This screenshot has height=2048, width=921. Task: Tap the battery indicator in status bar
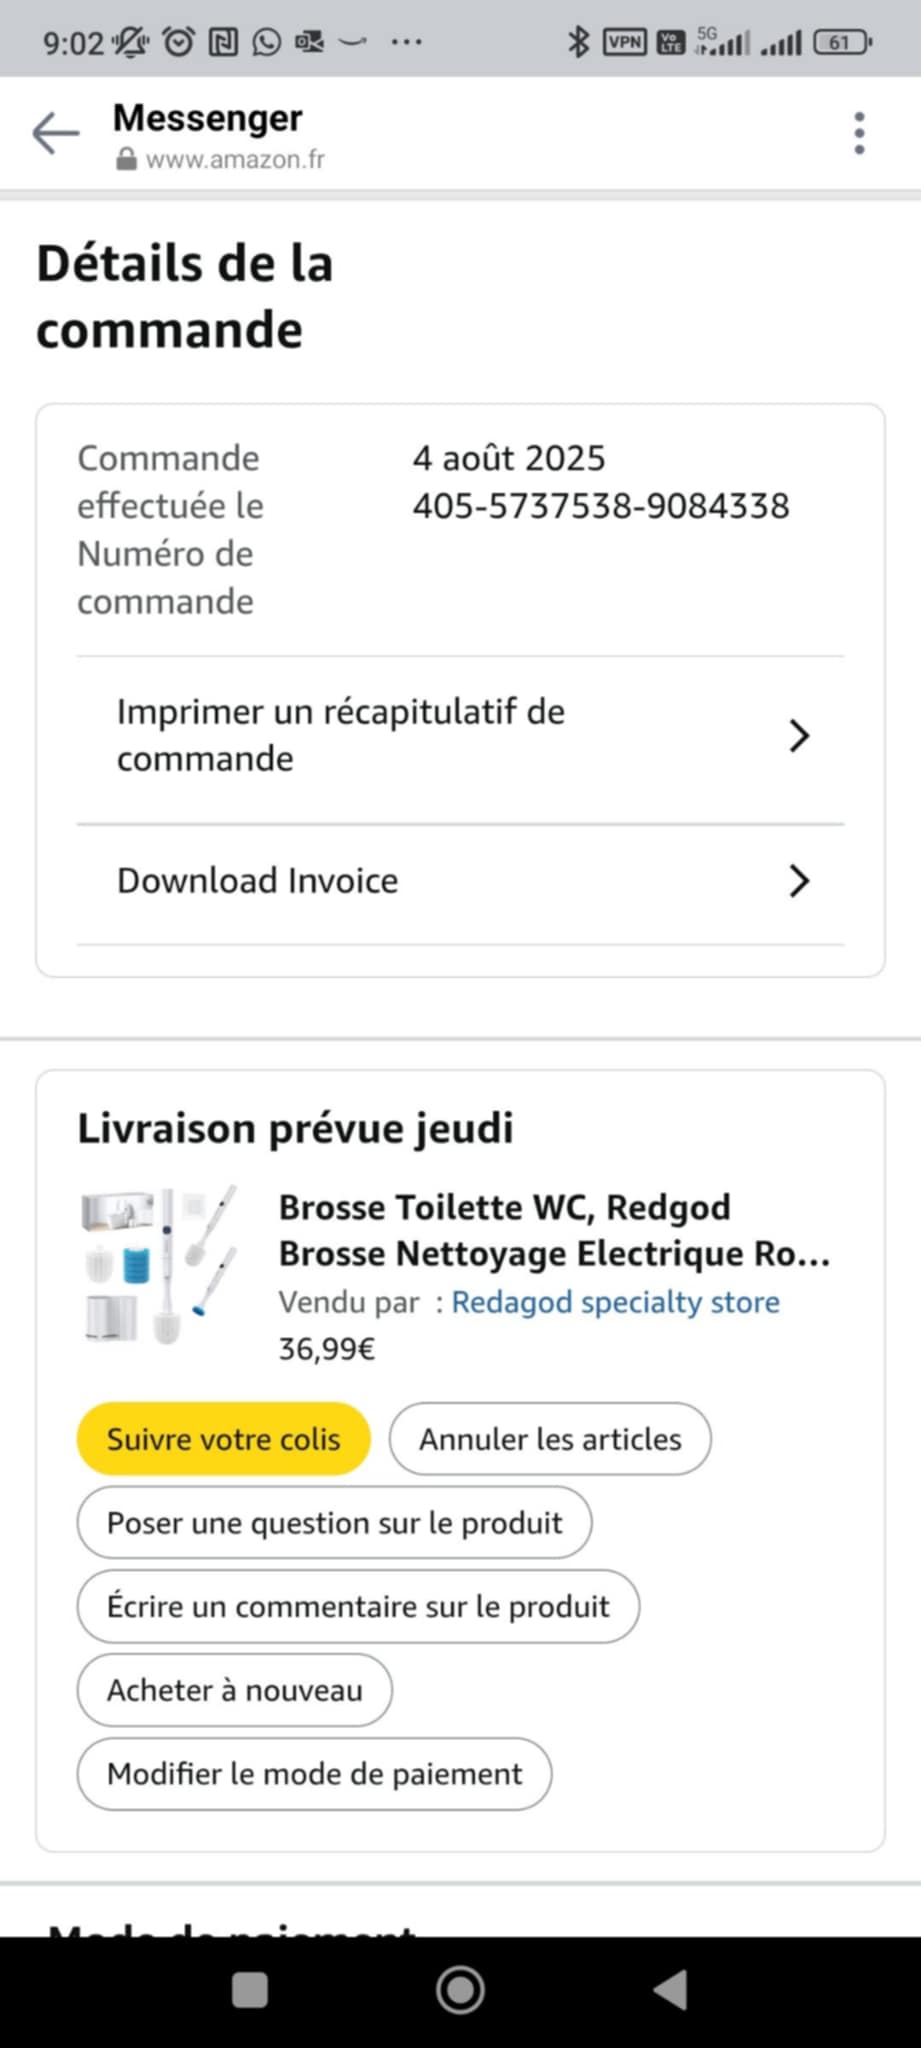(x=842, y=42)
